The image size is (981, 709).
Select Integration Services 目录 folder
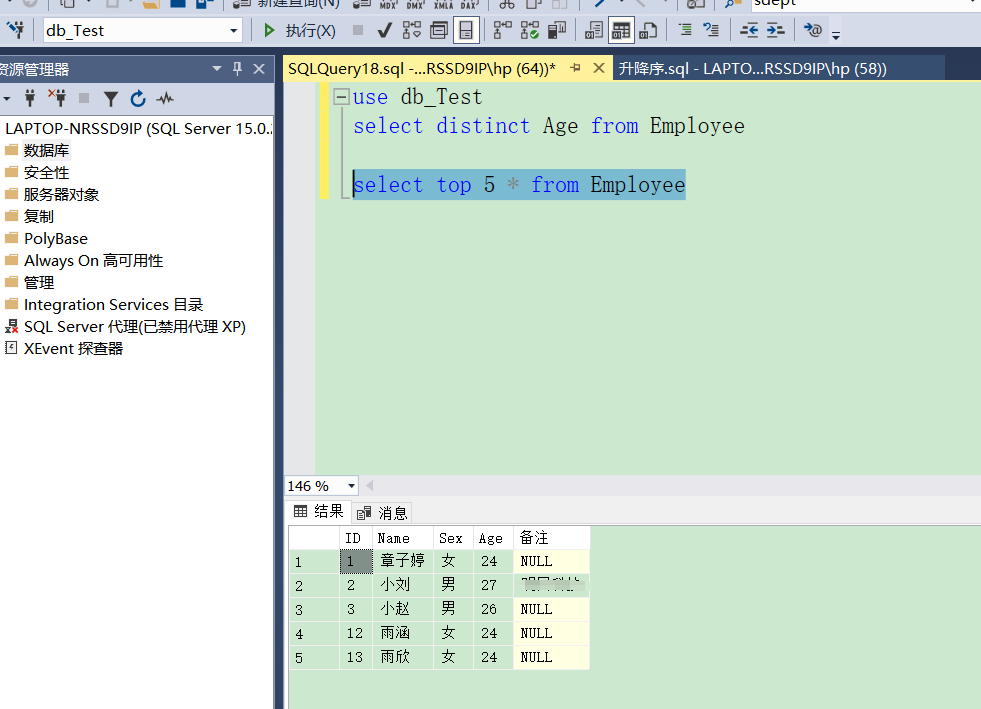coord(113,304)
